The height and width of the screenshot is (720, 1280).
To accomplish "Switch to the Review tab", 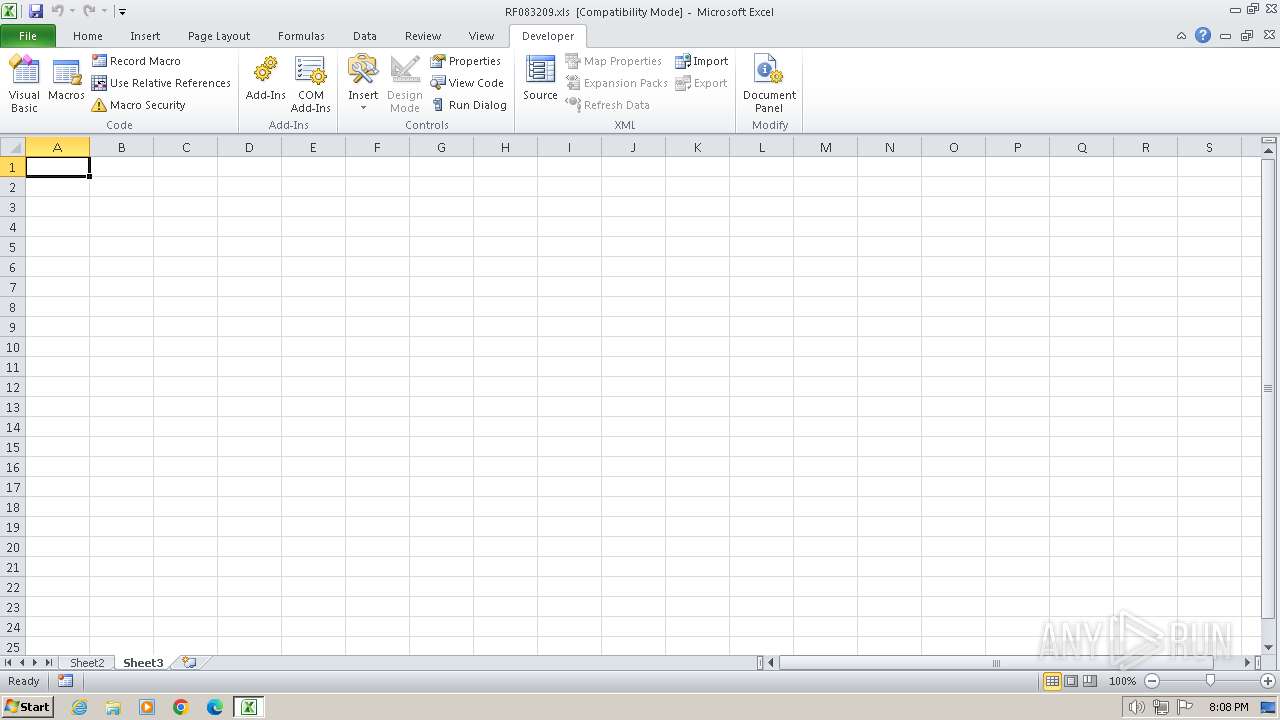I will tap(423, 36).
